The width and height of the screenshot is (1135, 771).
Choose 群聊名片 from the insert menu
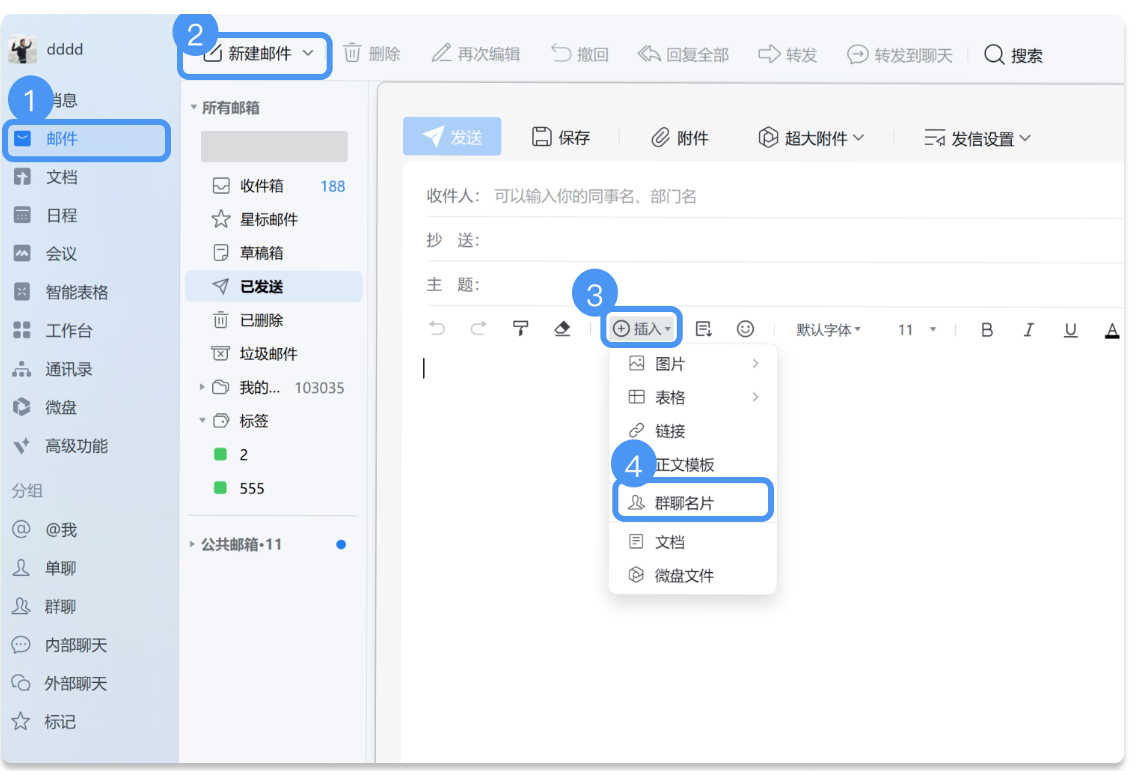coord(693,500)
